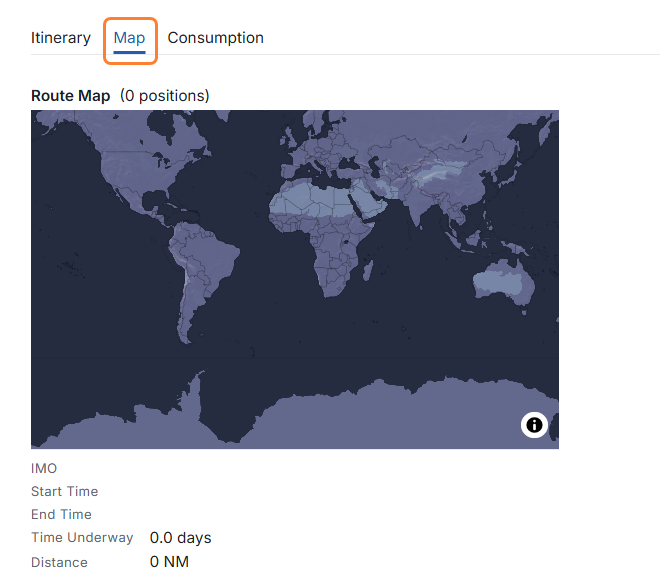Click the map info icon
The height and width of the screenshot is (577, 660).
click(x=534, y=425)
